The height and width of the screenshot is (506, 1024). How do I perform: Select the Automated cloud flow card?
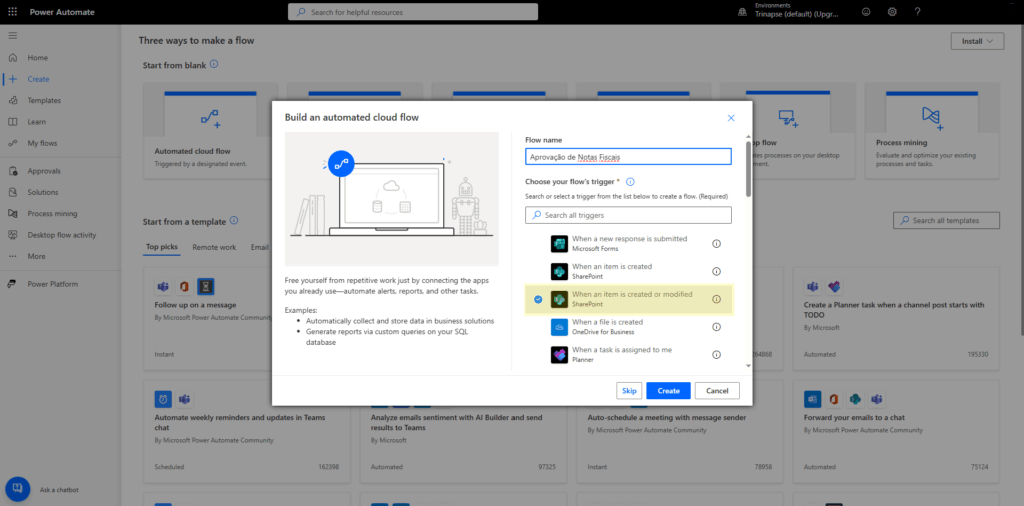coord(210,131)
